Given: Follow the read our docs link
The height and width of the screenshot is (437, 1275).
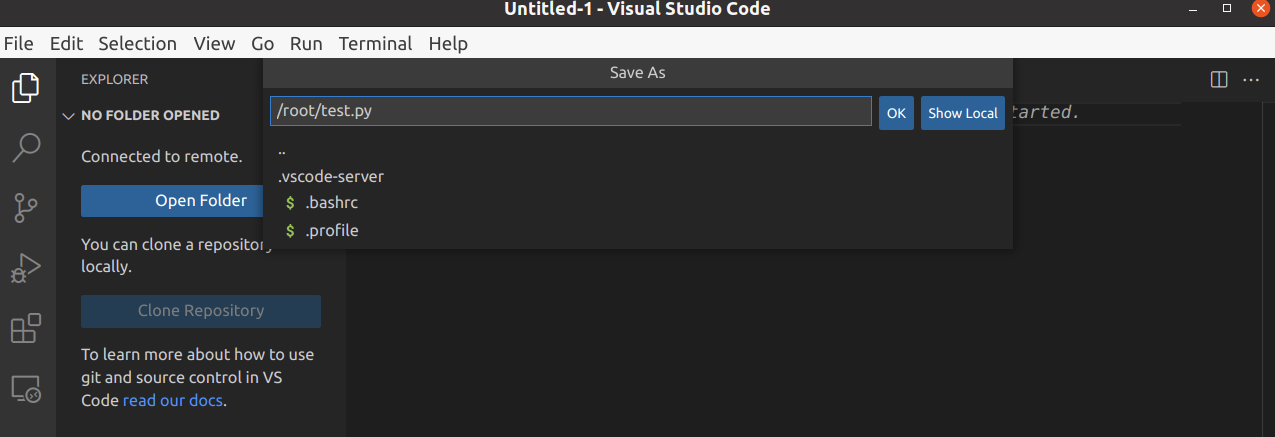Looking at the screenshot, I should point(173,400).
